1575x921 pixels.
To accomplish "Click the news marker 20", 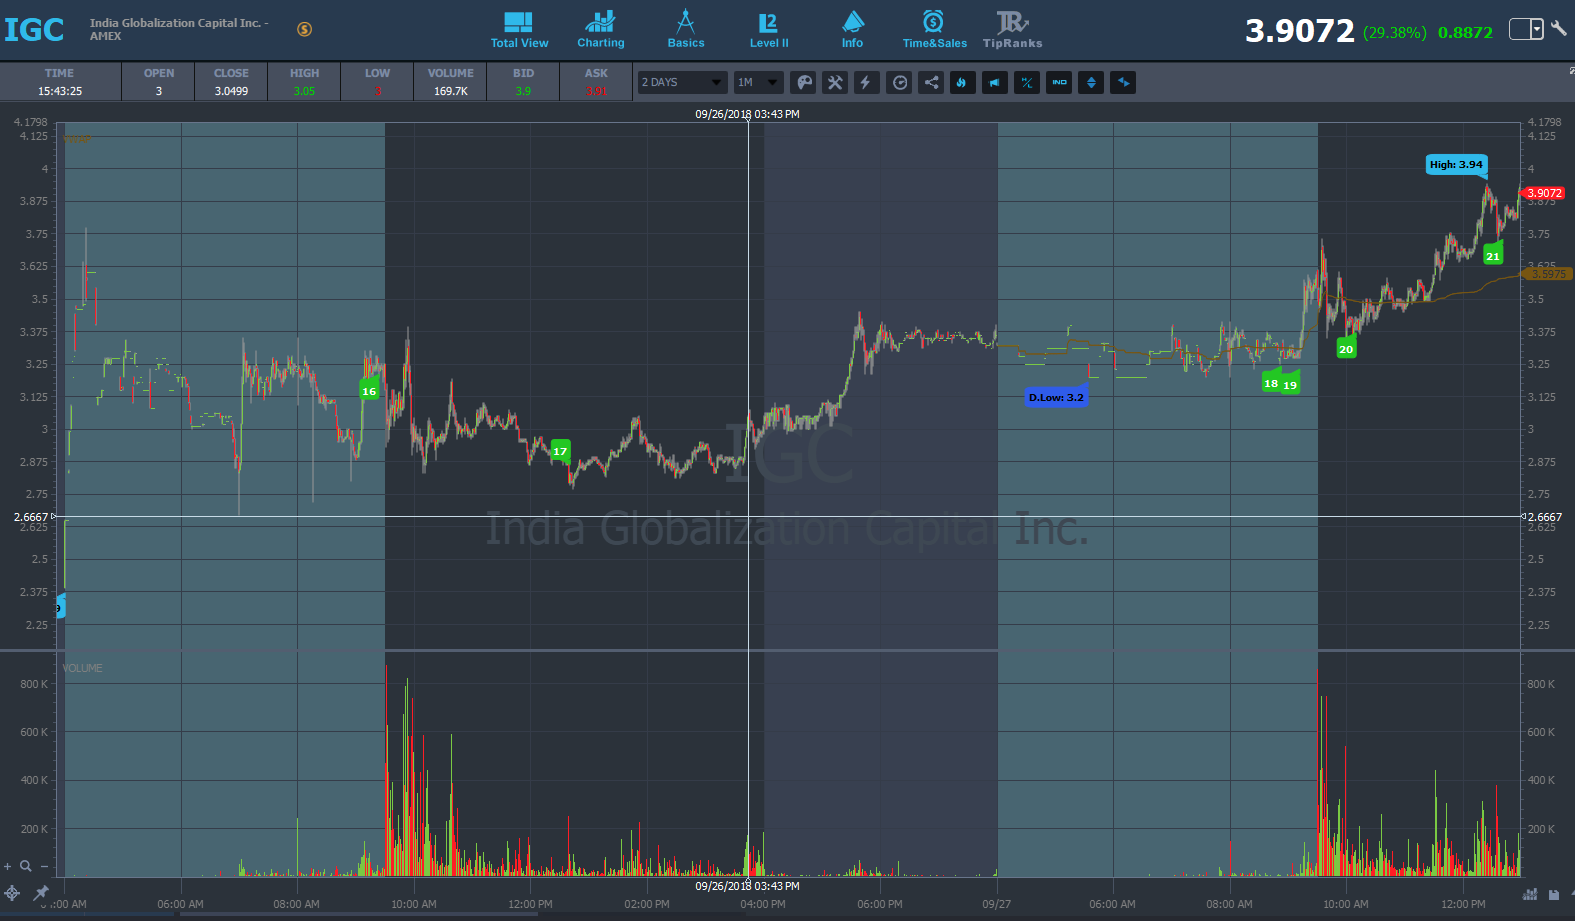I will point(1346,348).
